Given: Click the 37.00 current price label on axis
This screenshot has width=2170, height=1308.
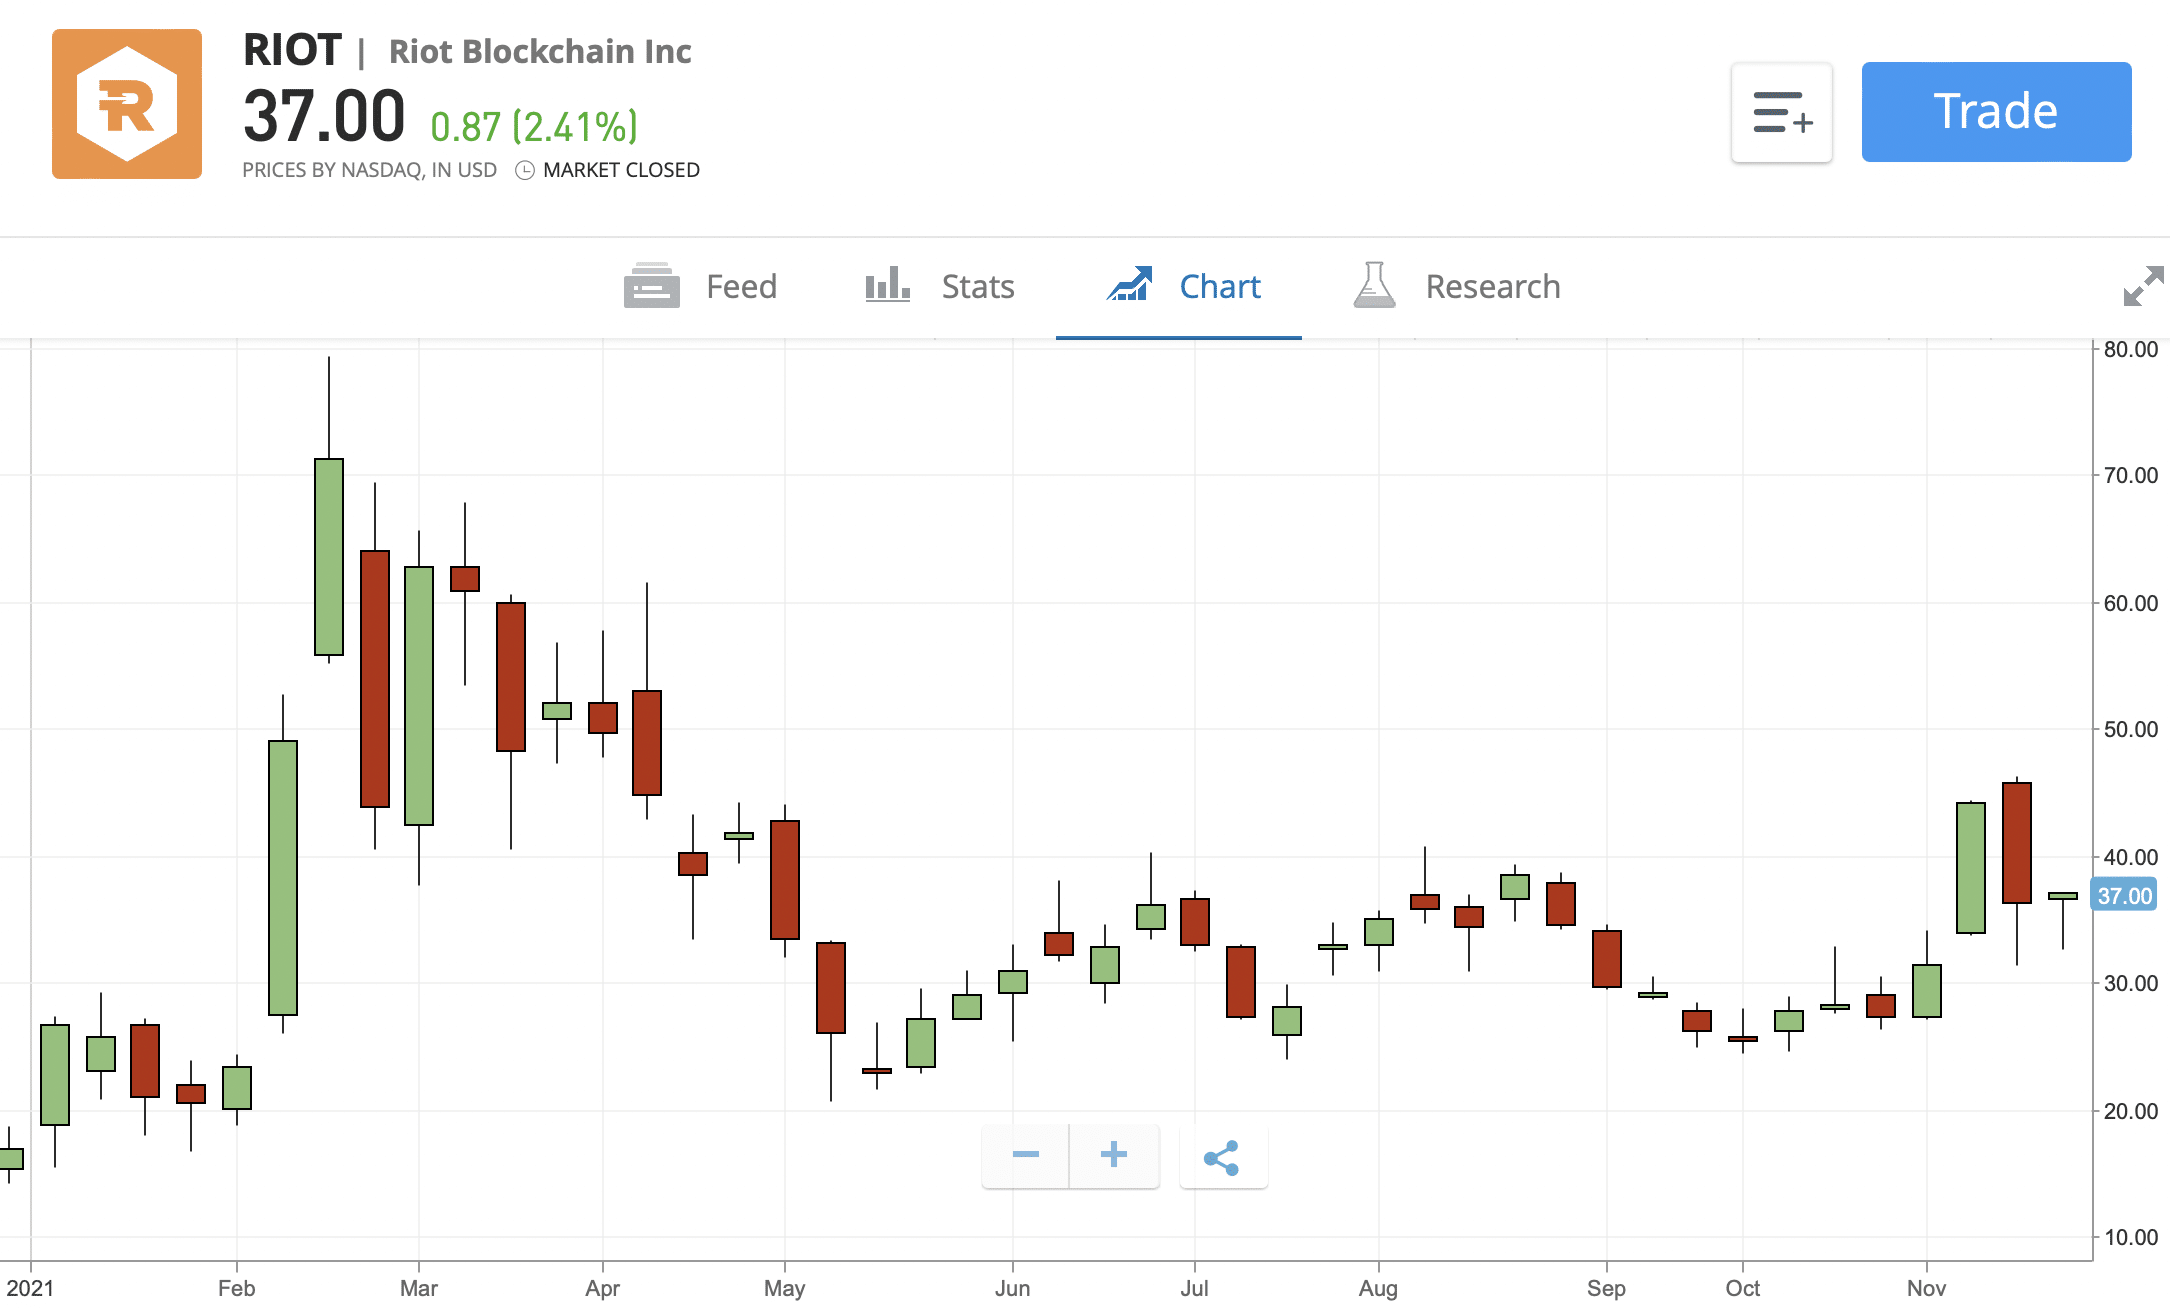Looking at the screenshot, I should [x=2124, y=896].
